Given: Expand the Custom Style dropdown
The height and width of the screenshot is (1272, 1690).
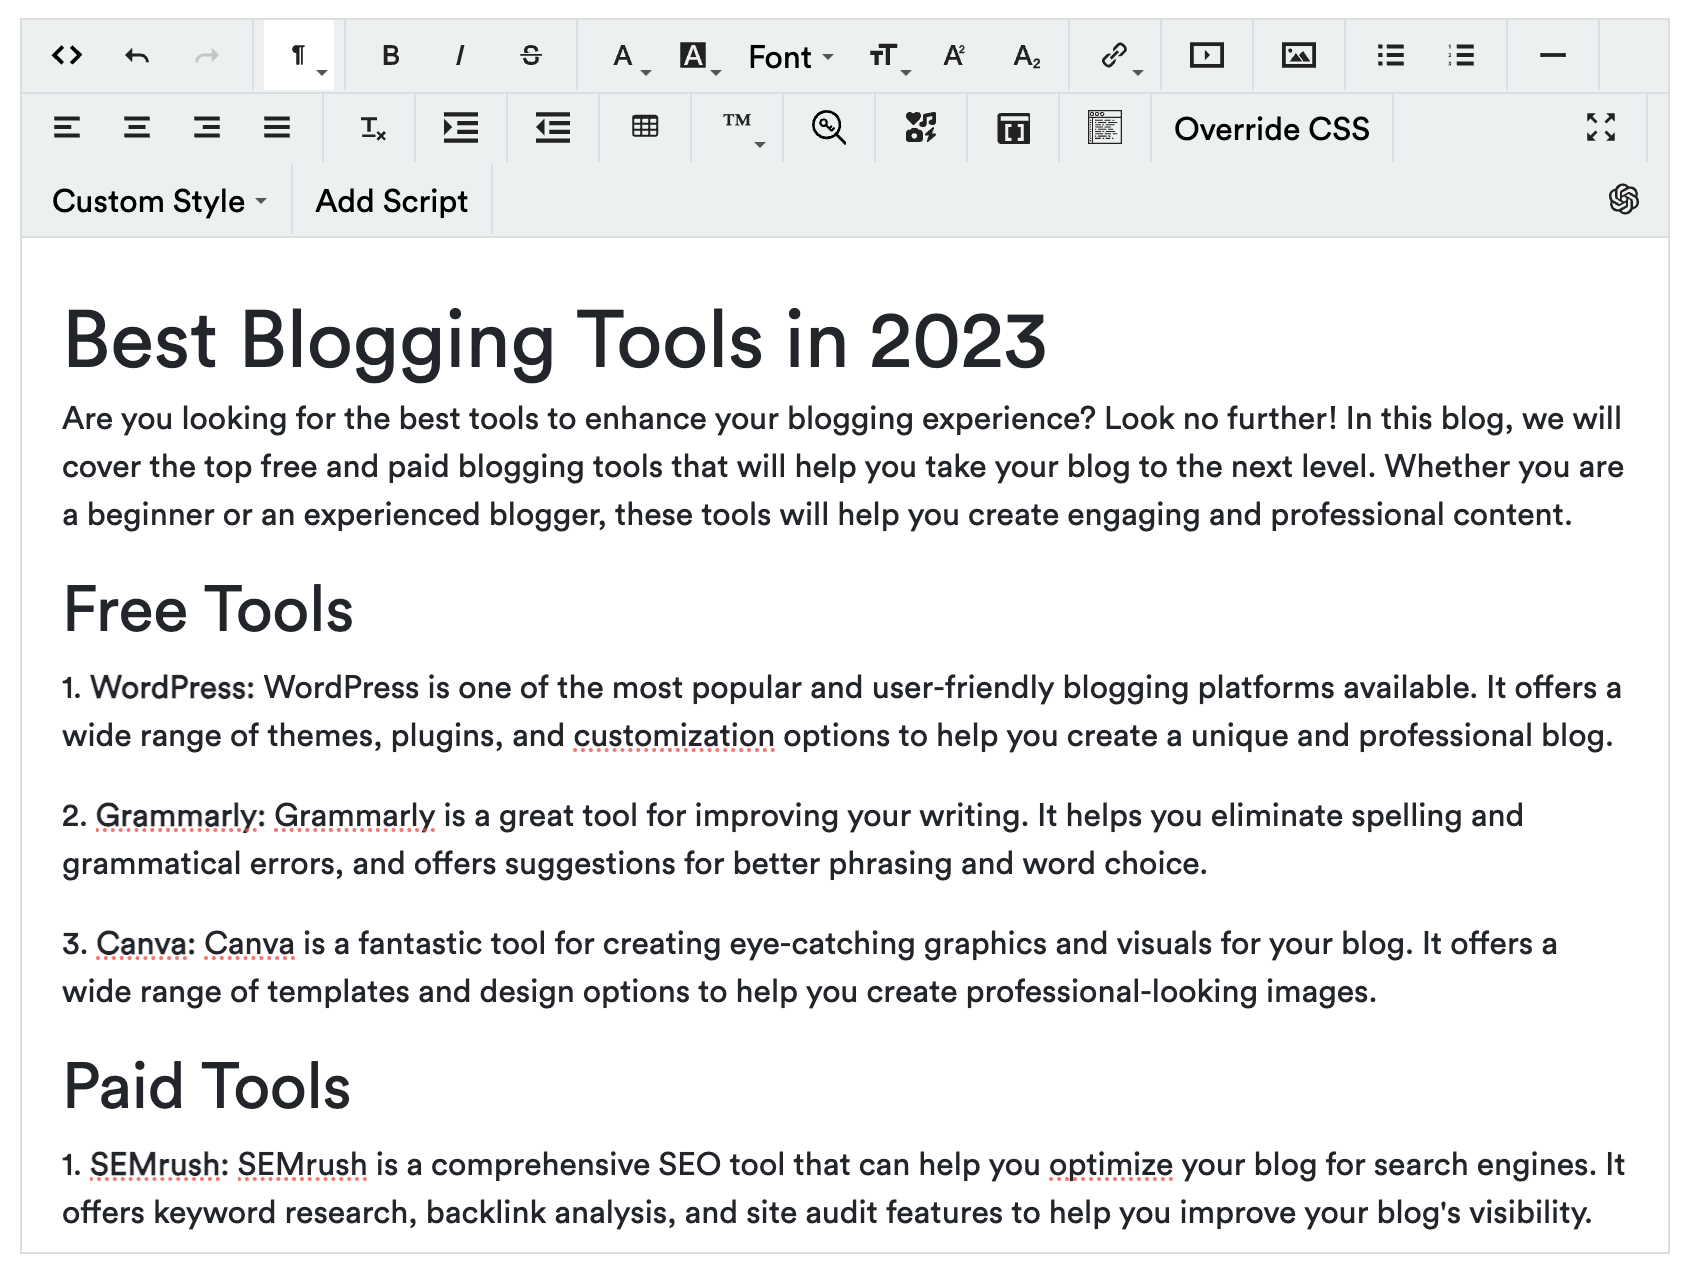Looking at the screenshot, I should pos(159,201).
